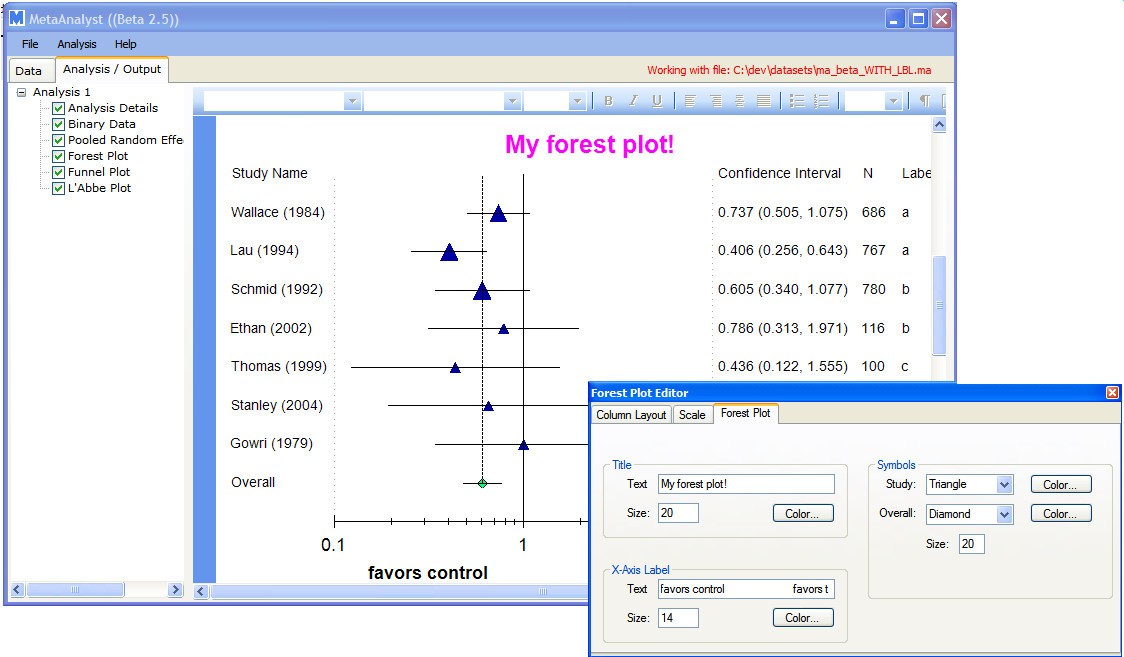The image size is (1124, 657).
Task: Toggle the L'Abbe Plot checkbox
Action: (59, 188)
